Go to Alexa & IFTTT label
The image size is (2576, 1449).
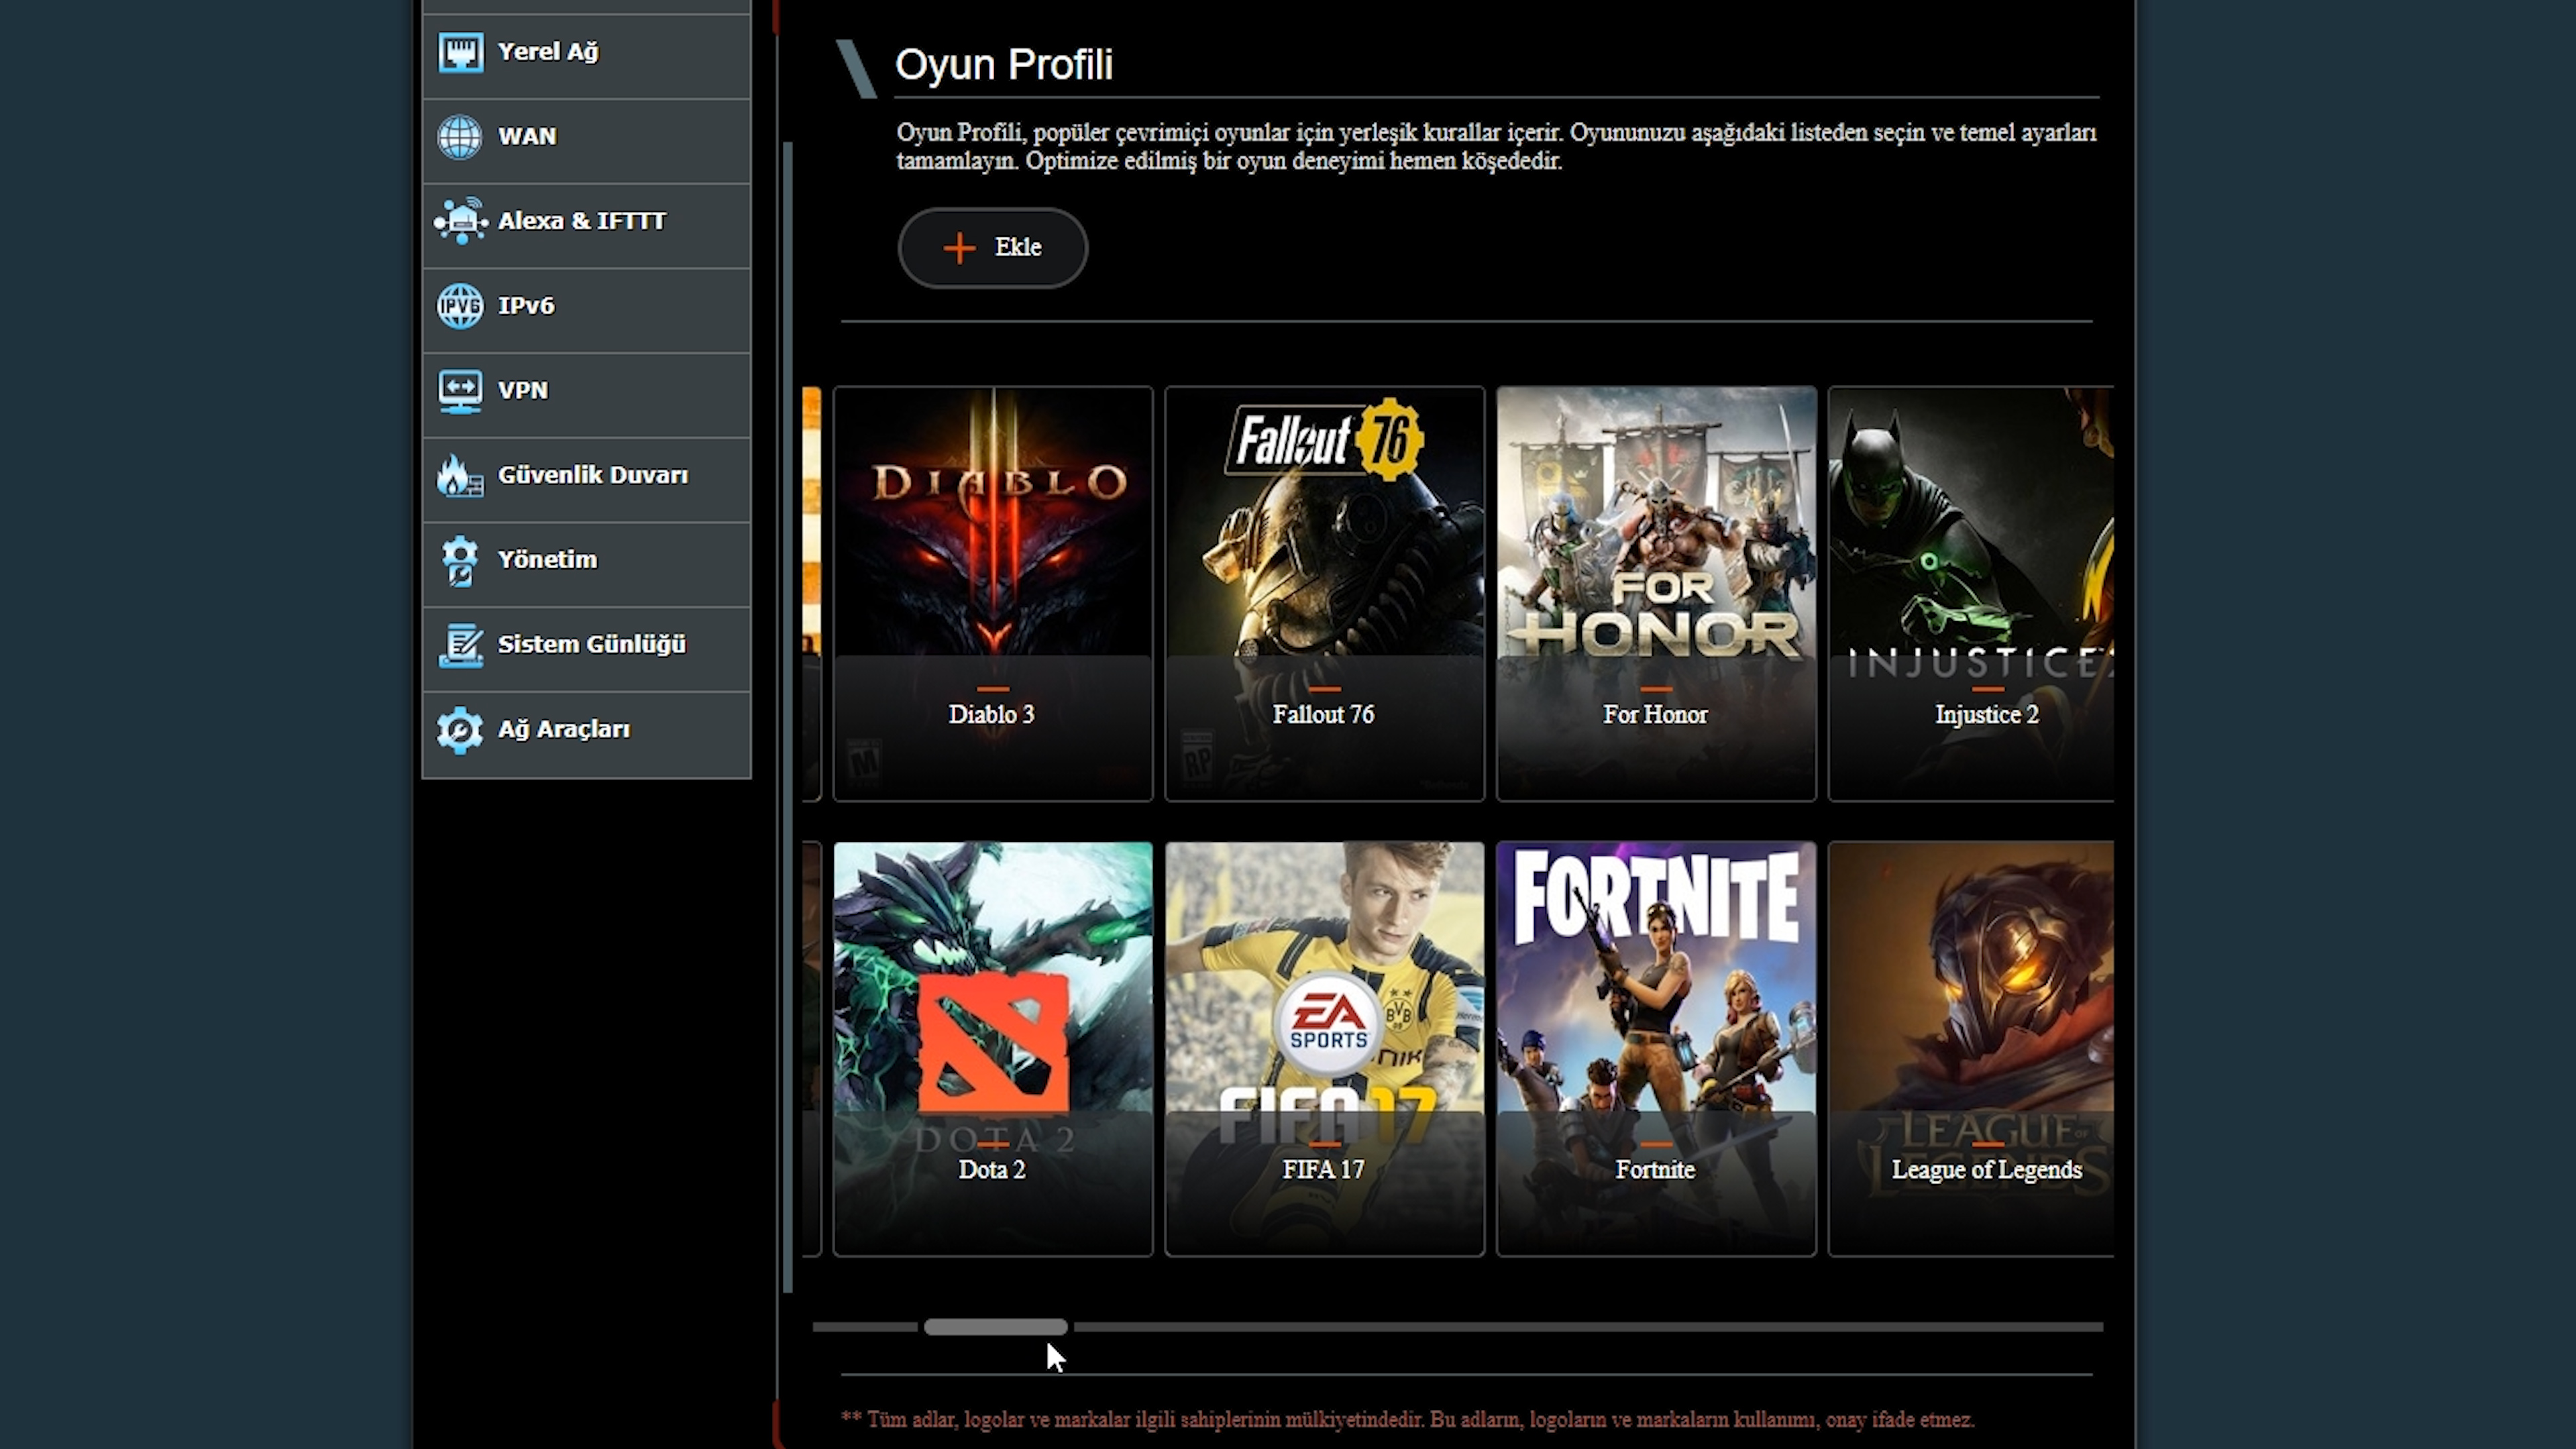(x=582, y=221)
